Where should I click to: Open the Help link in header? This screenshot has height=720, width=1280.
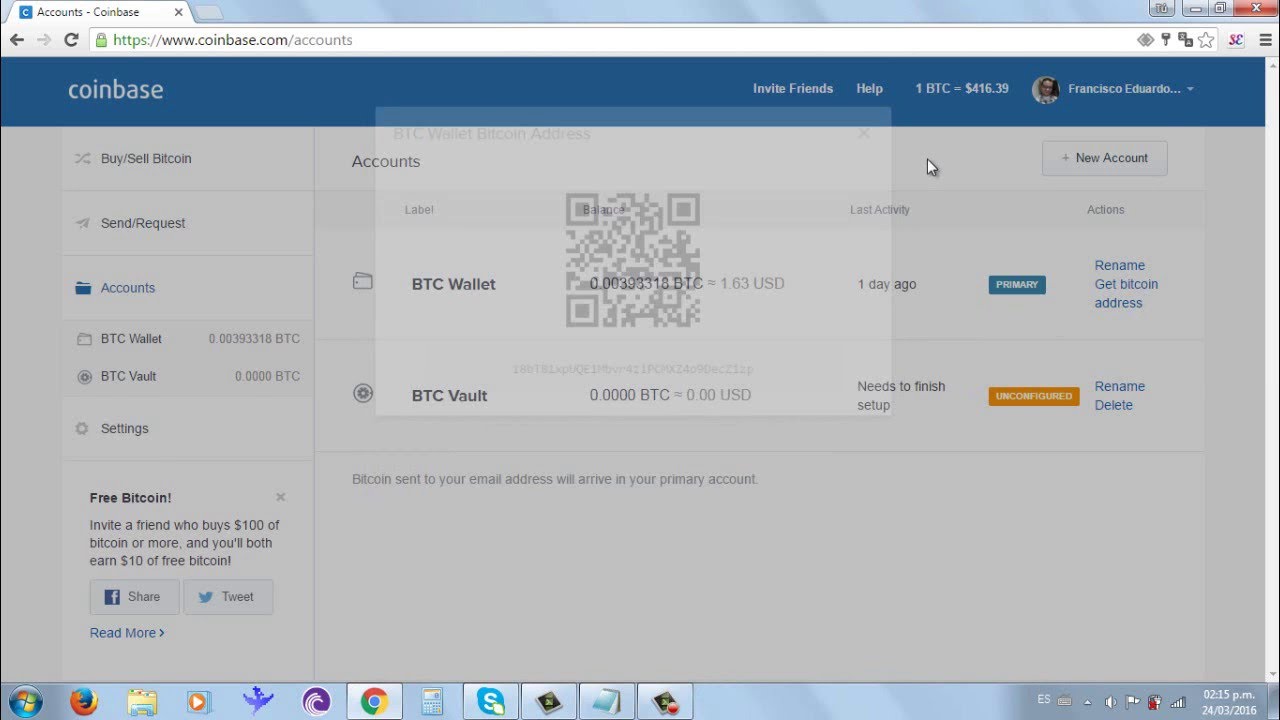(869, 89)
